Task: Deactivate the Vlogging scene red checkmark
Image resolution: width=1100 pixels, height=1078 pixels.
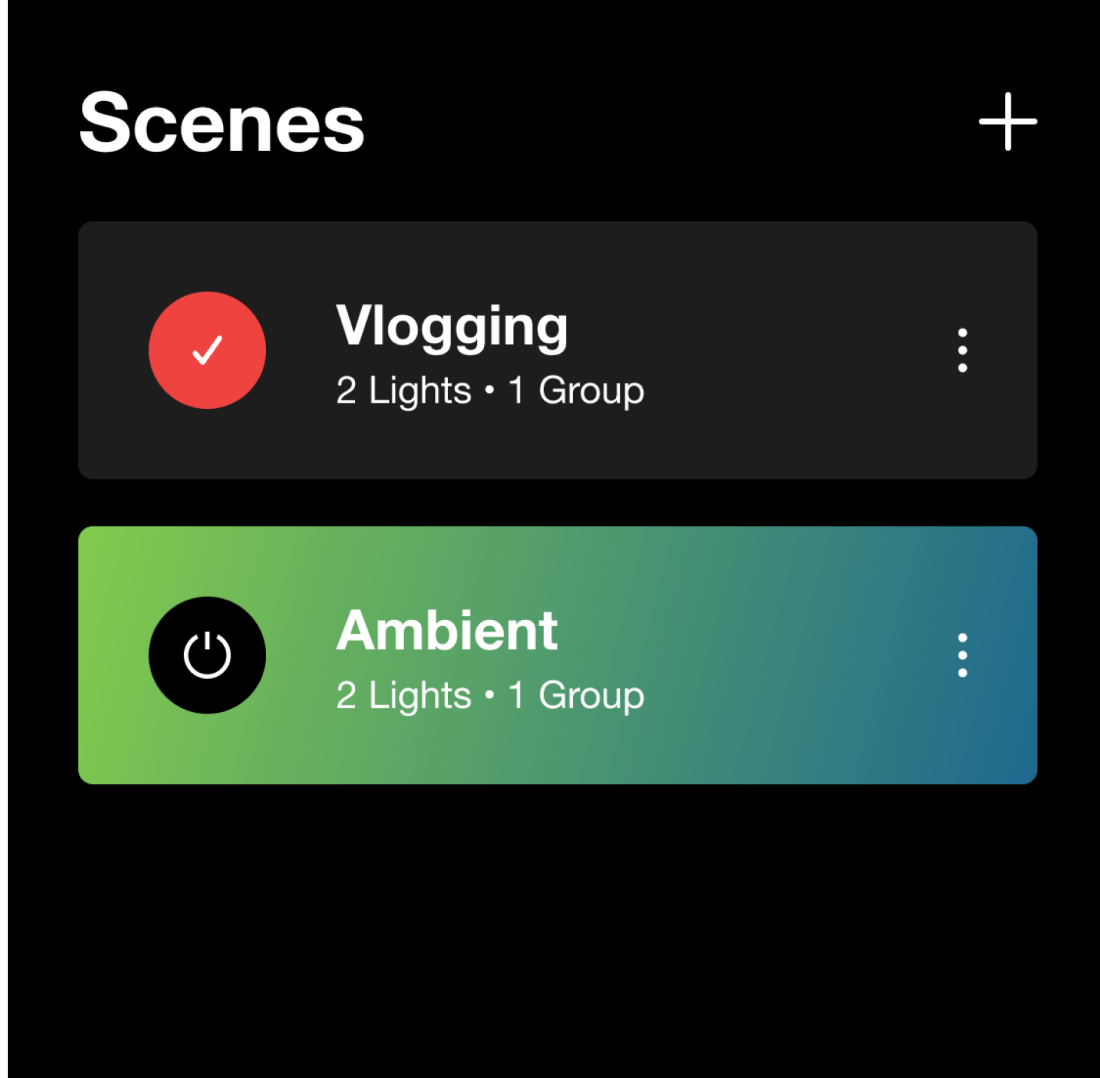Action: click(207, 350)
